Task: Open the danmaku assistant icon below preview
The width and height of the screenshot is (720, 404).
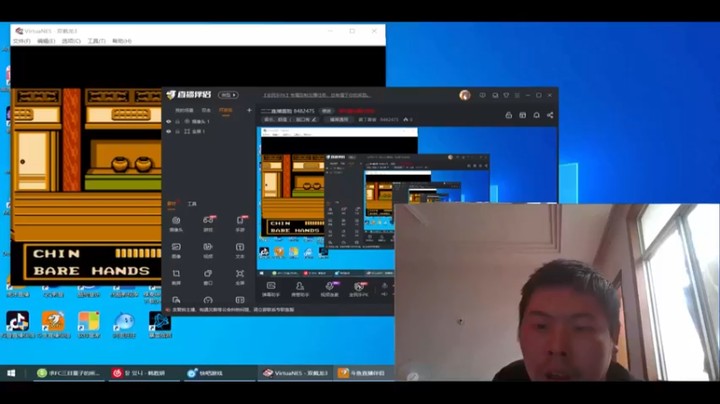Action: pyautogui.click(x=270, y=289)
